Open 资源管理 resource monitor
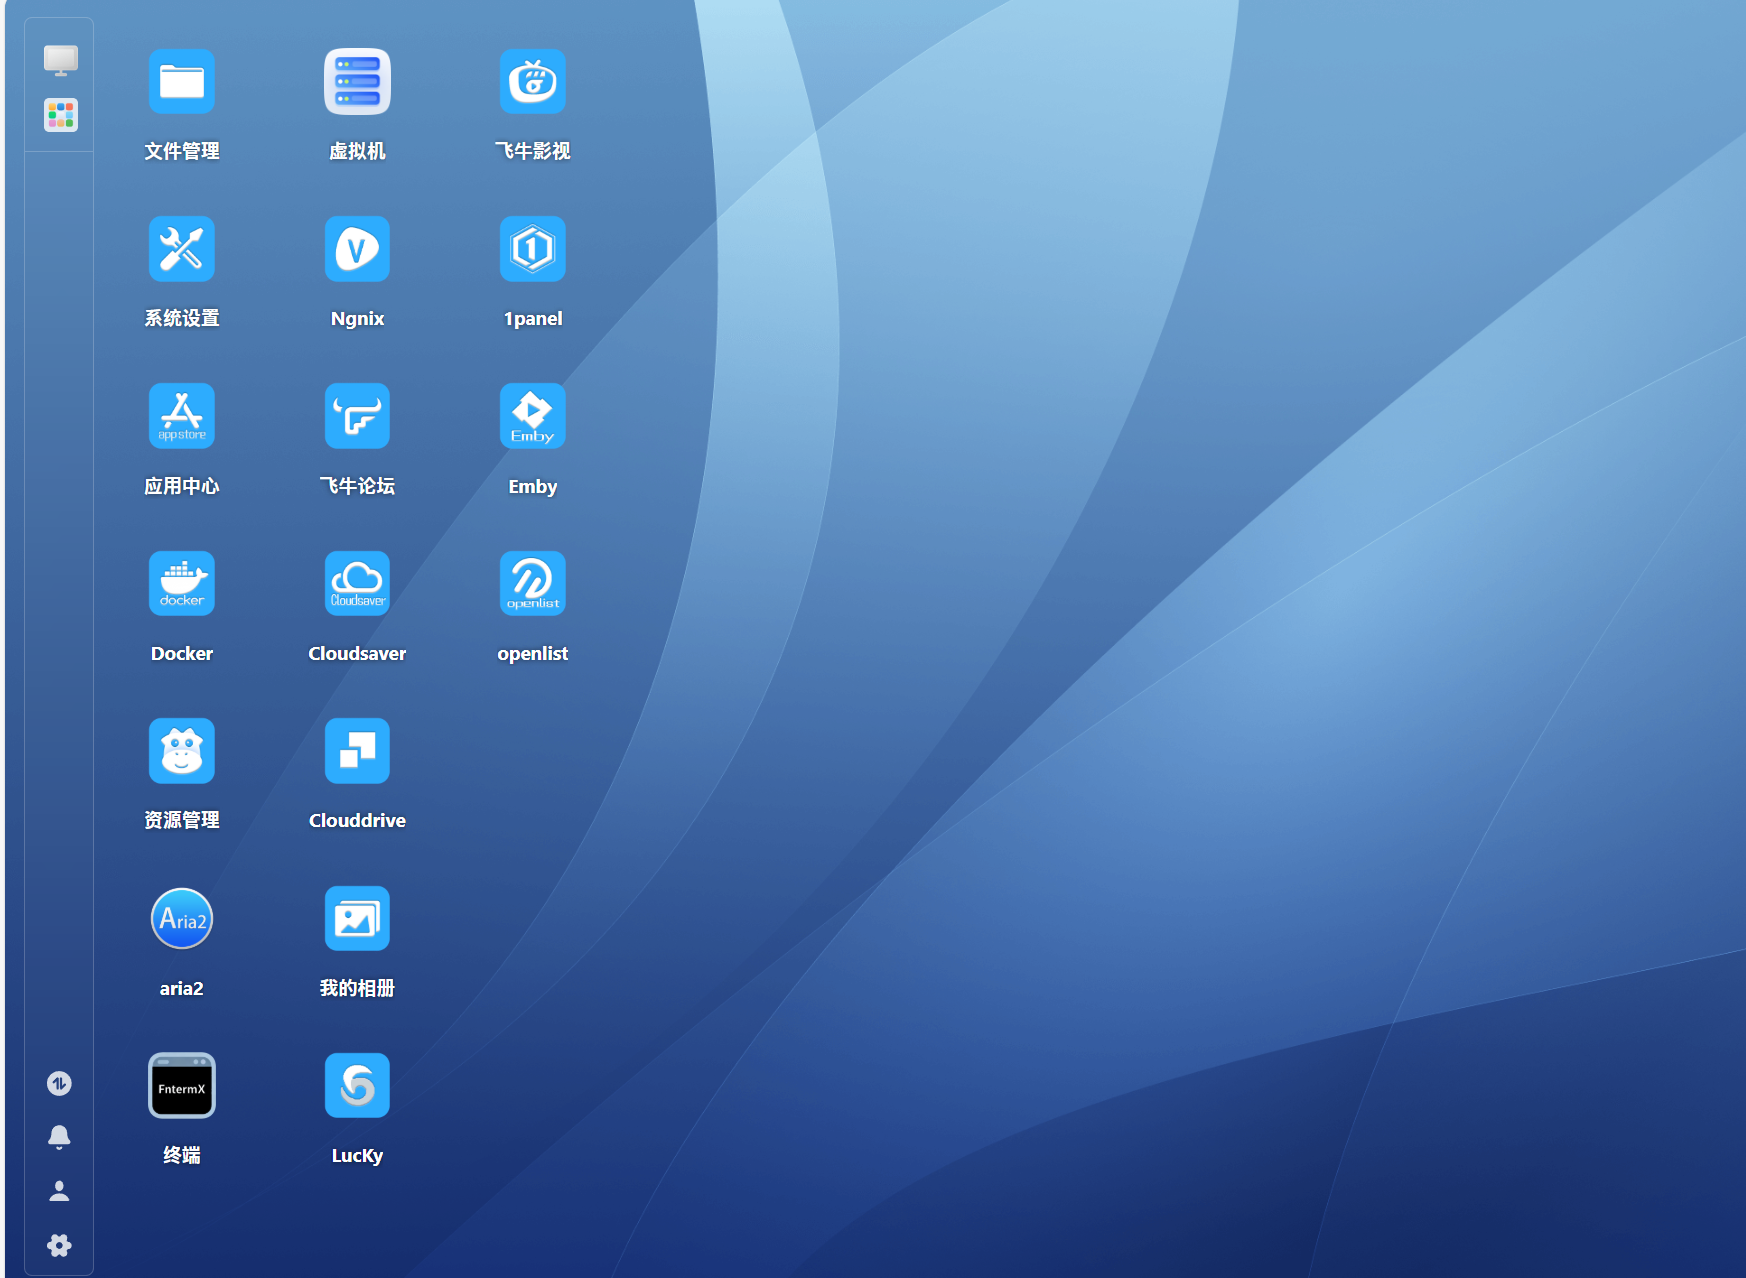Viewport: 1746px width, 1278px height. click(181, 750)
